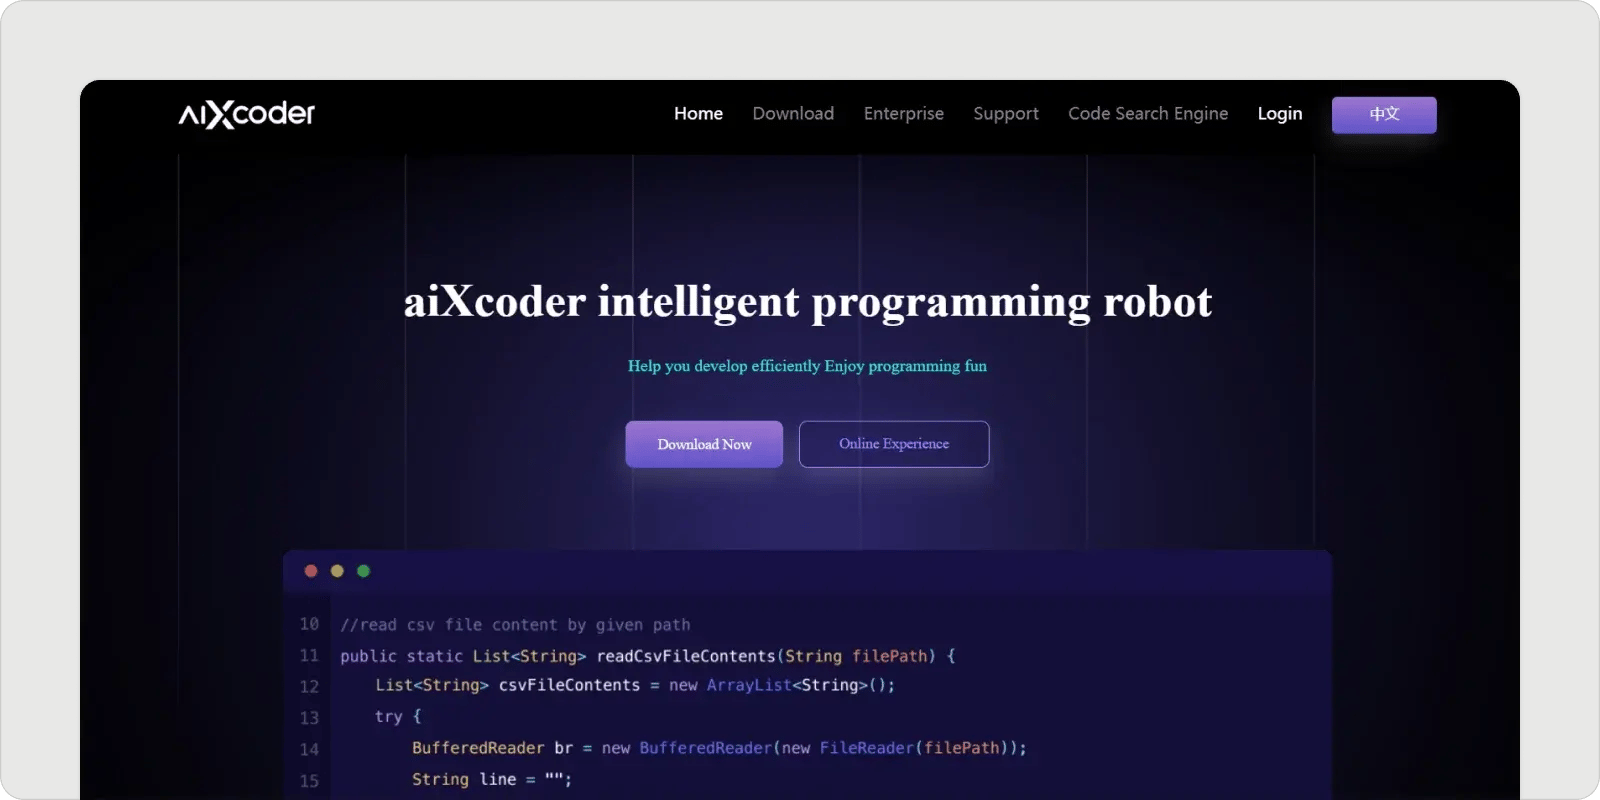Go to the Download nav item
The height and width of the screenshot is (800, 1600).
pyautogui.click(x=793, y=114)
